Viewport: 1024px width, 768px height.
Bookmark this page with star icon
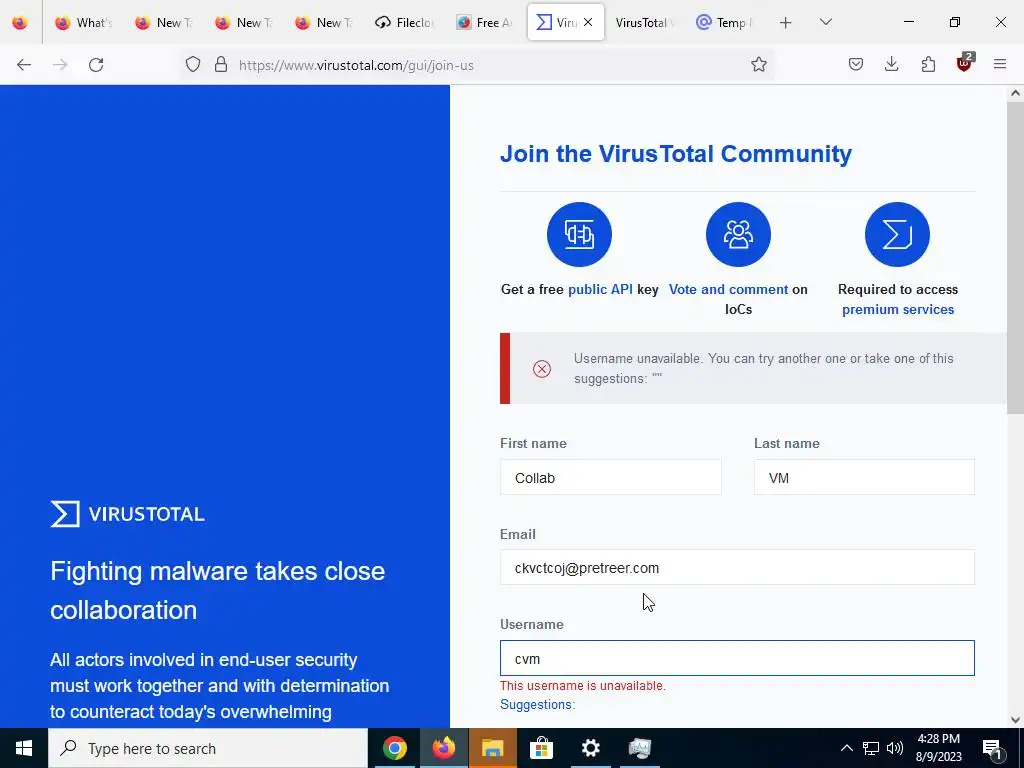pyautogui.click(x=758, y=64)
